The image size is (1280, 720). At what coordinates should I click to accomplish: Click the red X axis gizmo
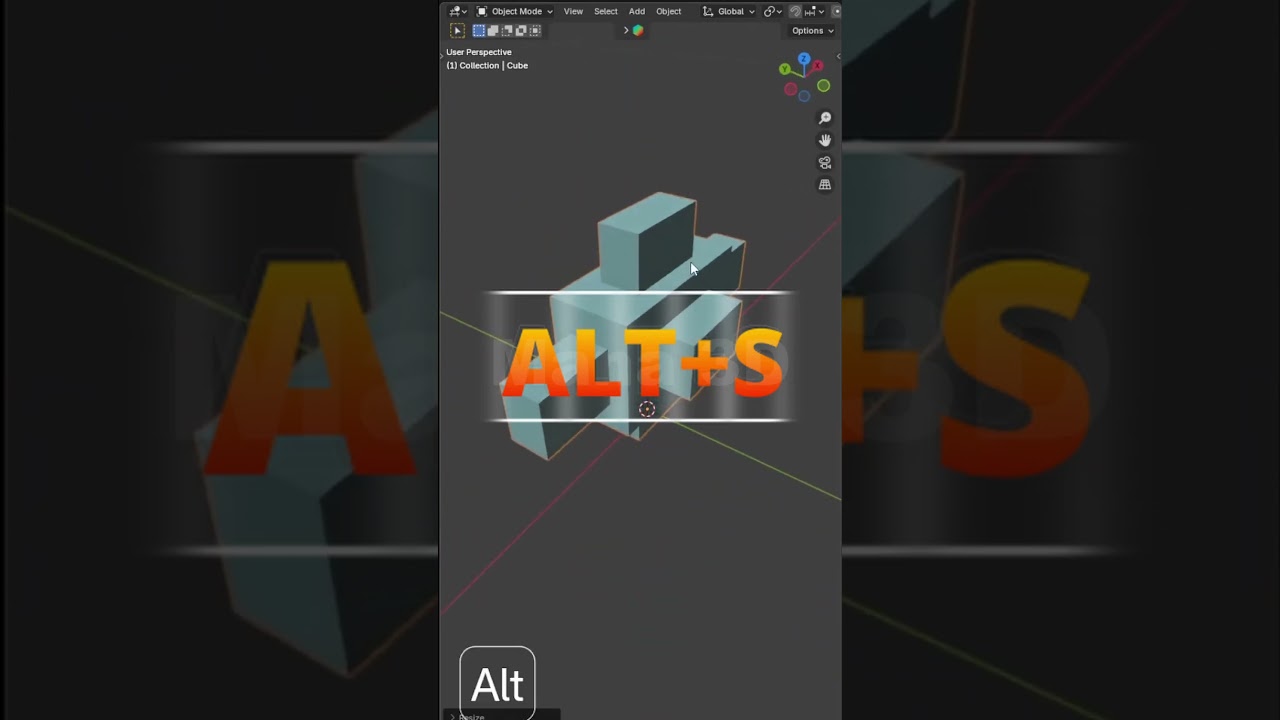[x=817, y=66]
